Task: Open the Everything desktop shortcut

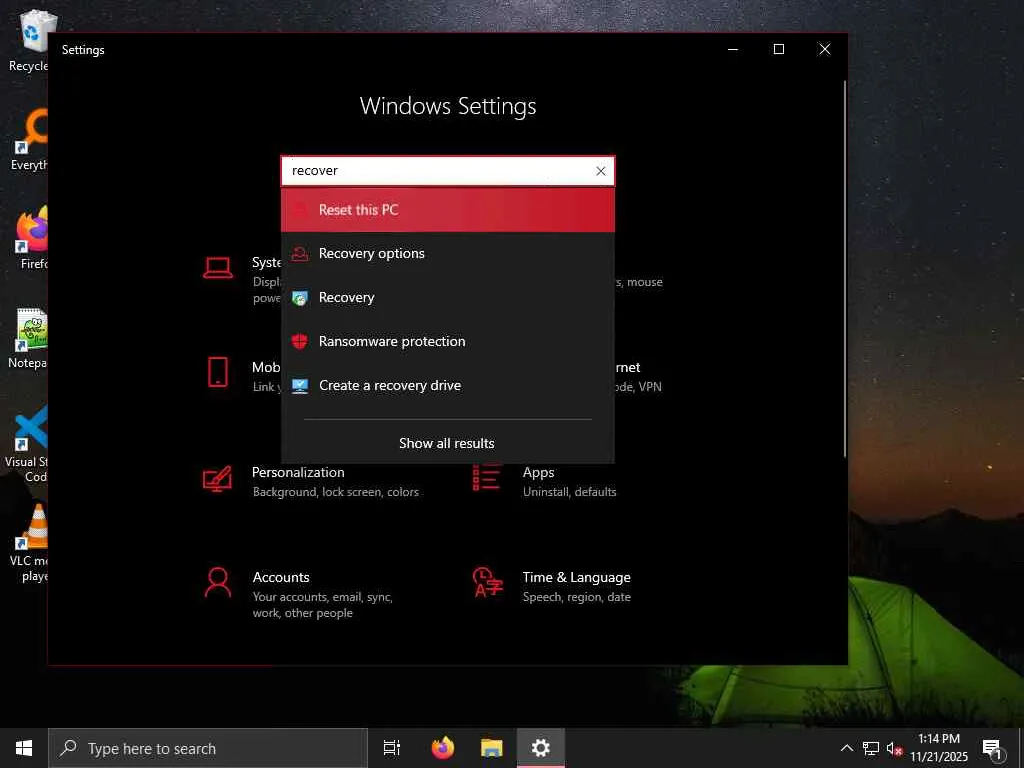Action: tap(31, 140)
